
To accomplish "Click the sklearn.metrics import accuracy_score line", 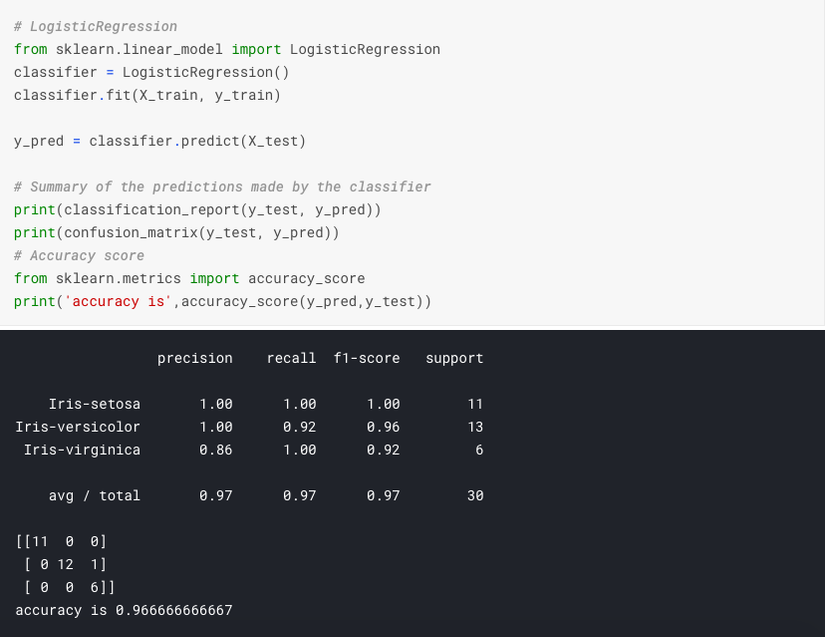I will 189,279.
